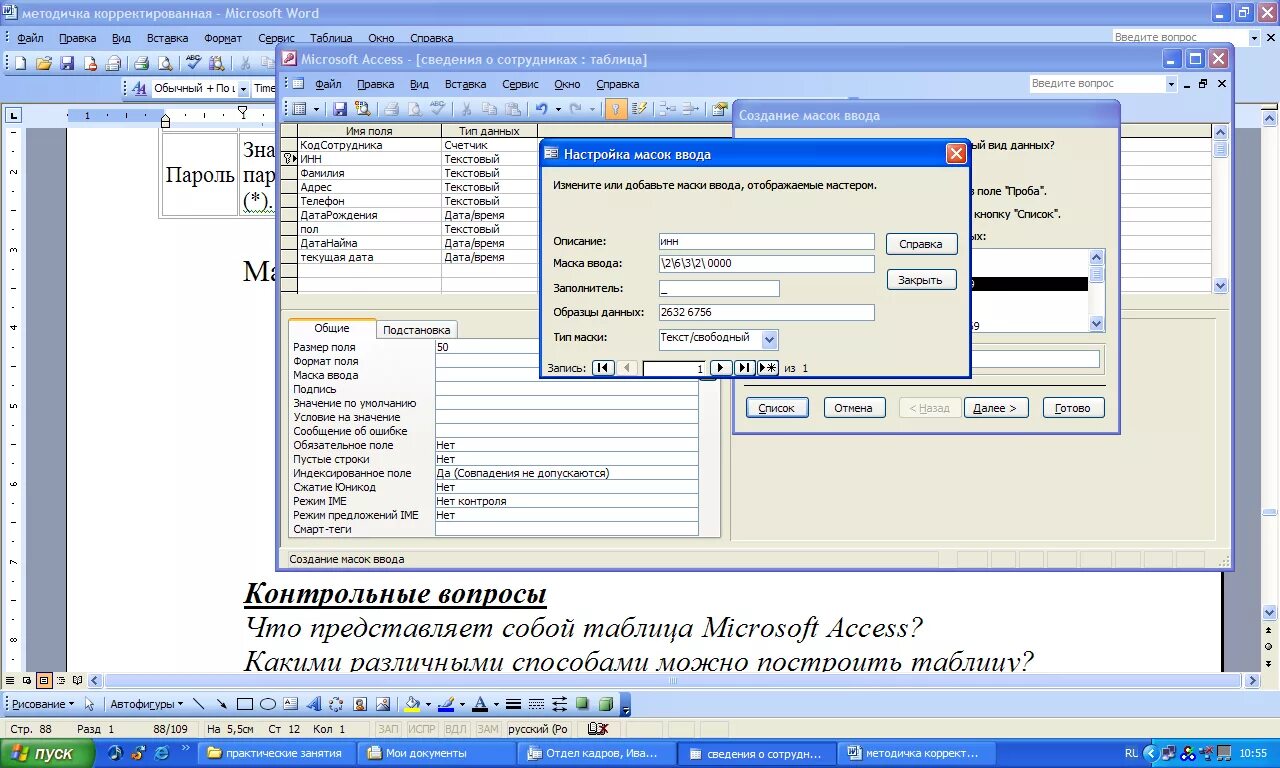1280x768 pixels.
Task: Switch to the Подстановка tab
Action: [417, 330]
